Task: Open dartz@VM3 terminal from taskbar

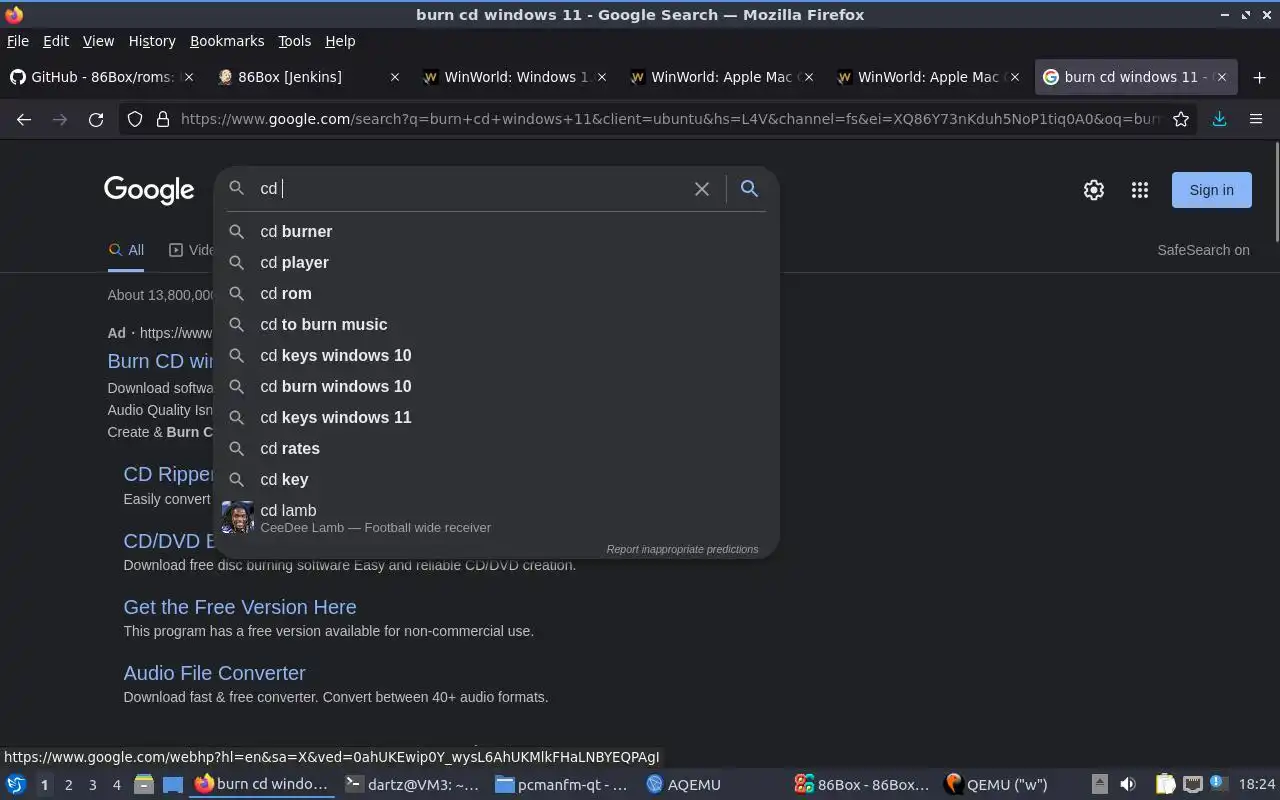Action: tap(412, 784)
